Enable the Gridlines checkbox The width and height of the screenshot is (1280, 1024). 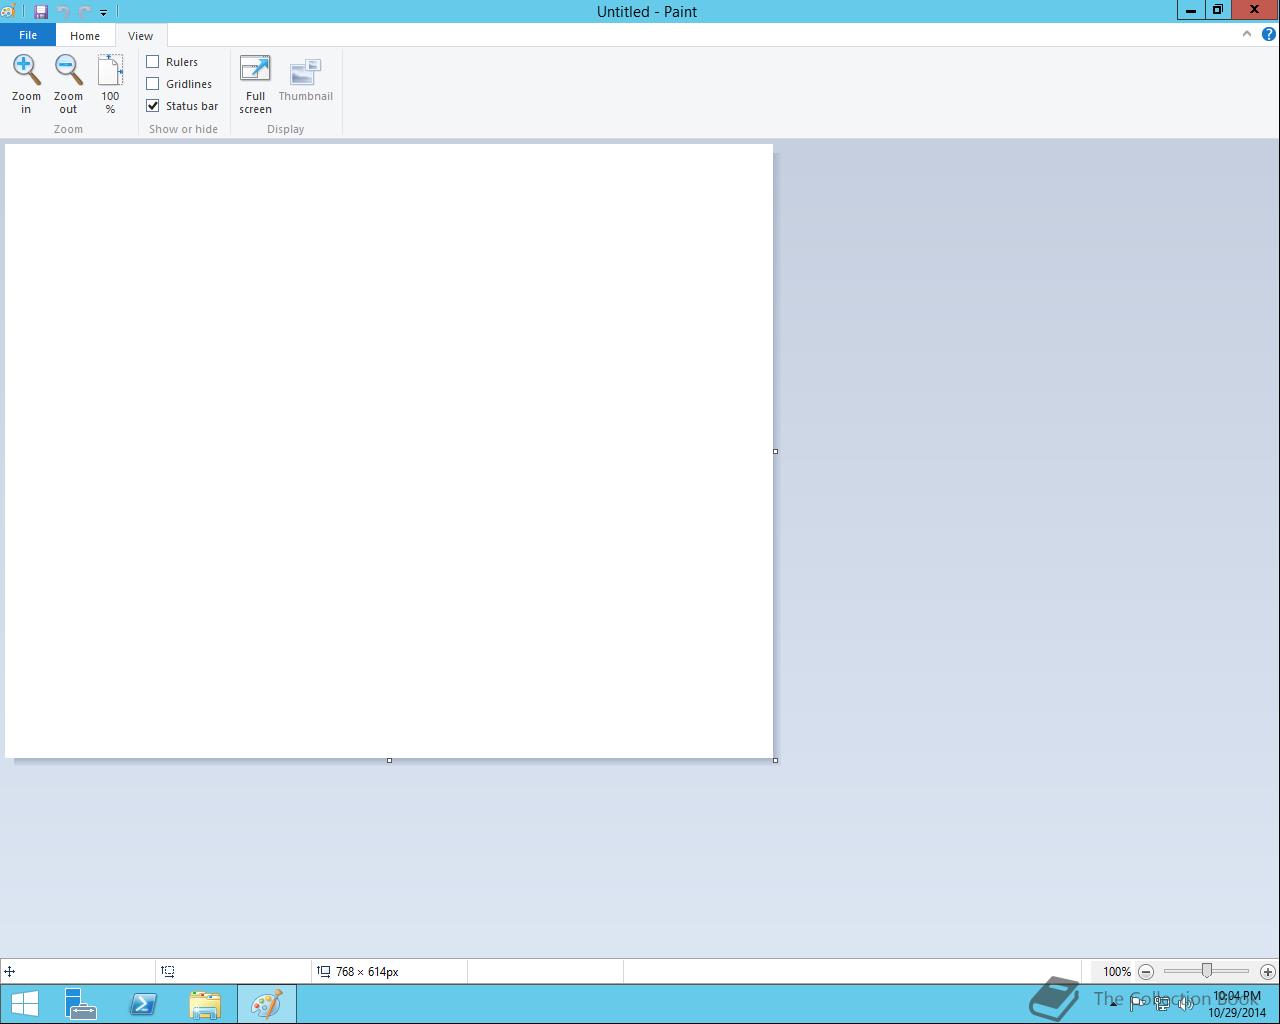(153, 84)
